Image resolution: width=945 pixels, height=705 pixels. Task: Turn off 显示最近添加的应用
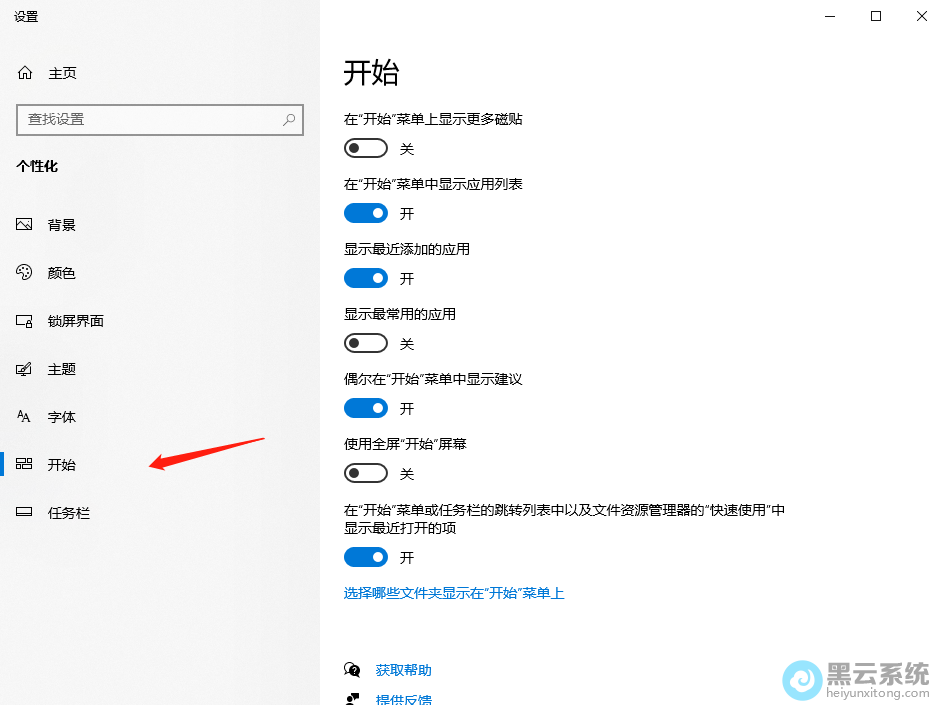[x=365, y=277]
